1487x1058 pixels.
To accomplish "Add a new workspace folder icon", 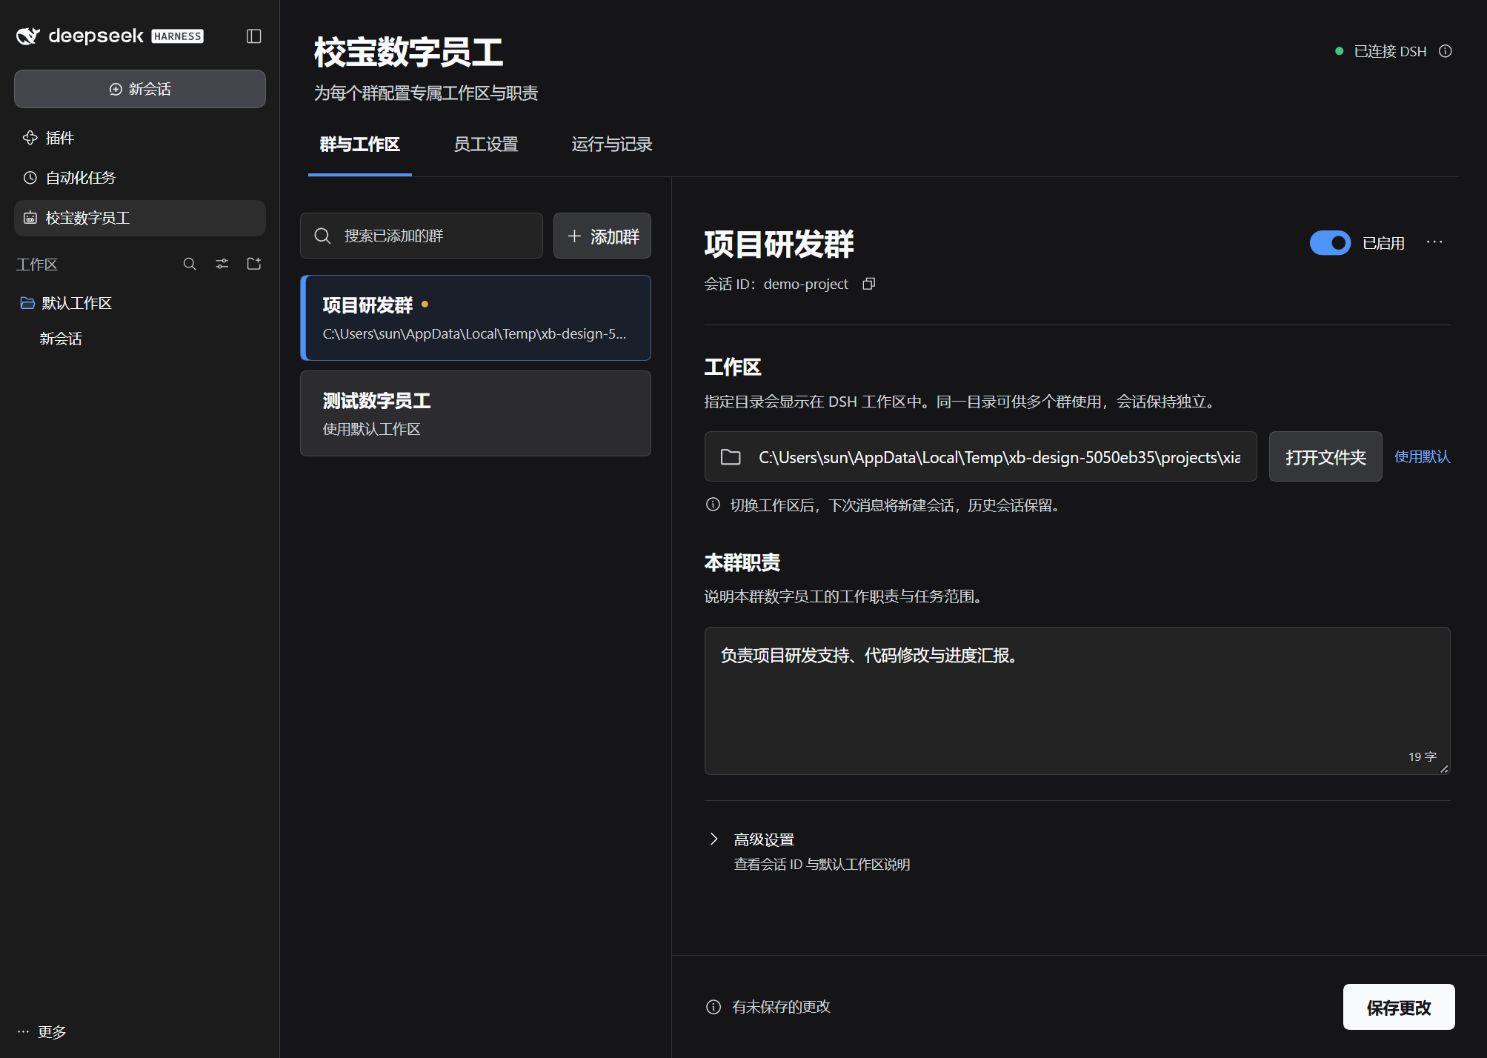I will [254, 264].
